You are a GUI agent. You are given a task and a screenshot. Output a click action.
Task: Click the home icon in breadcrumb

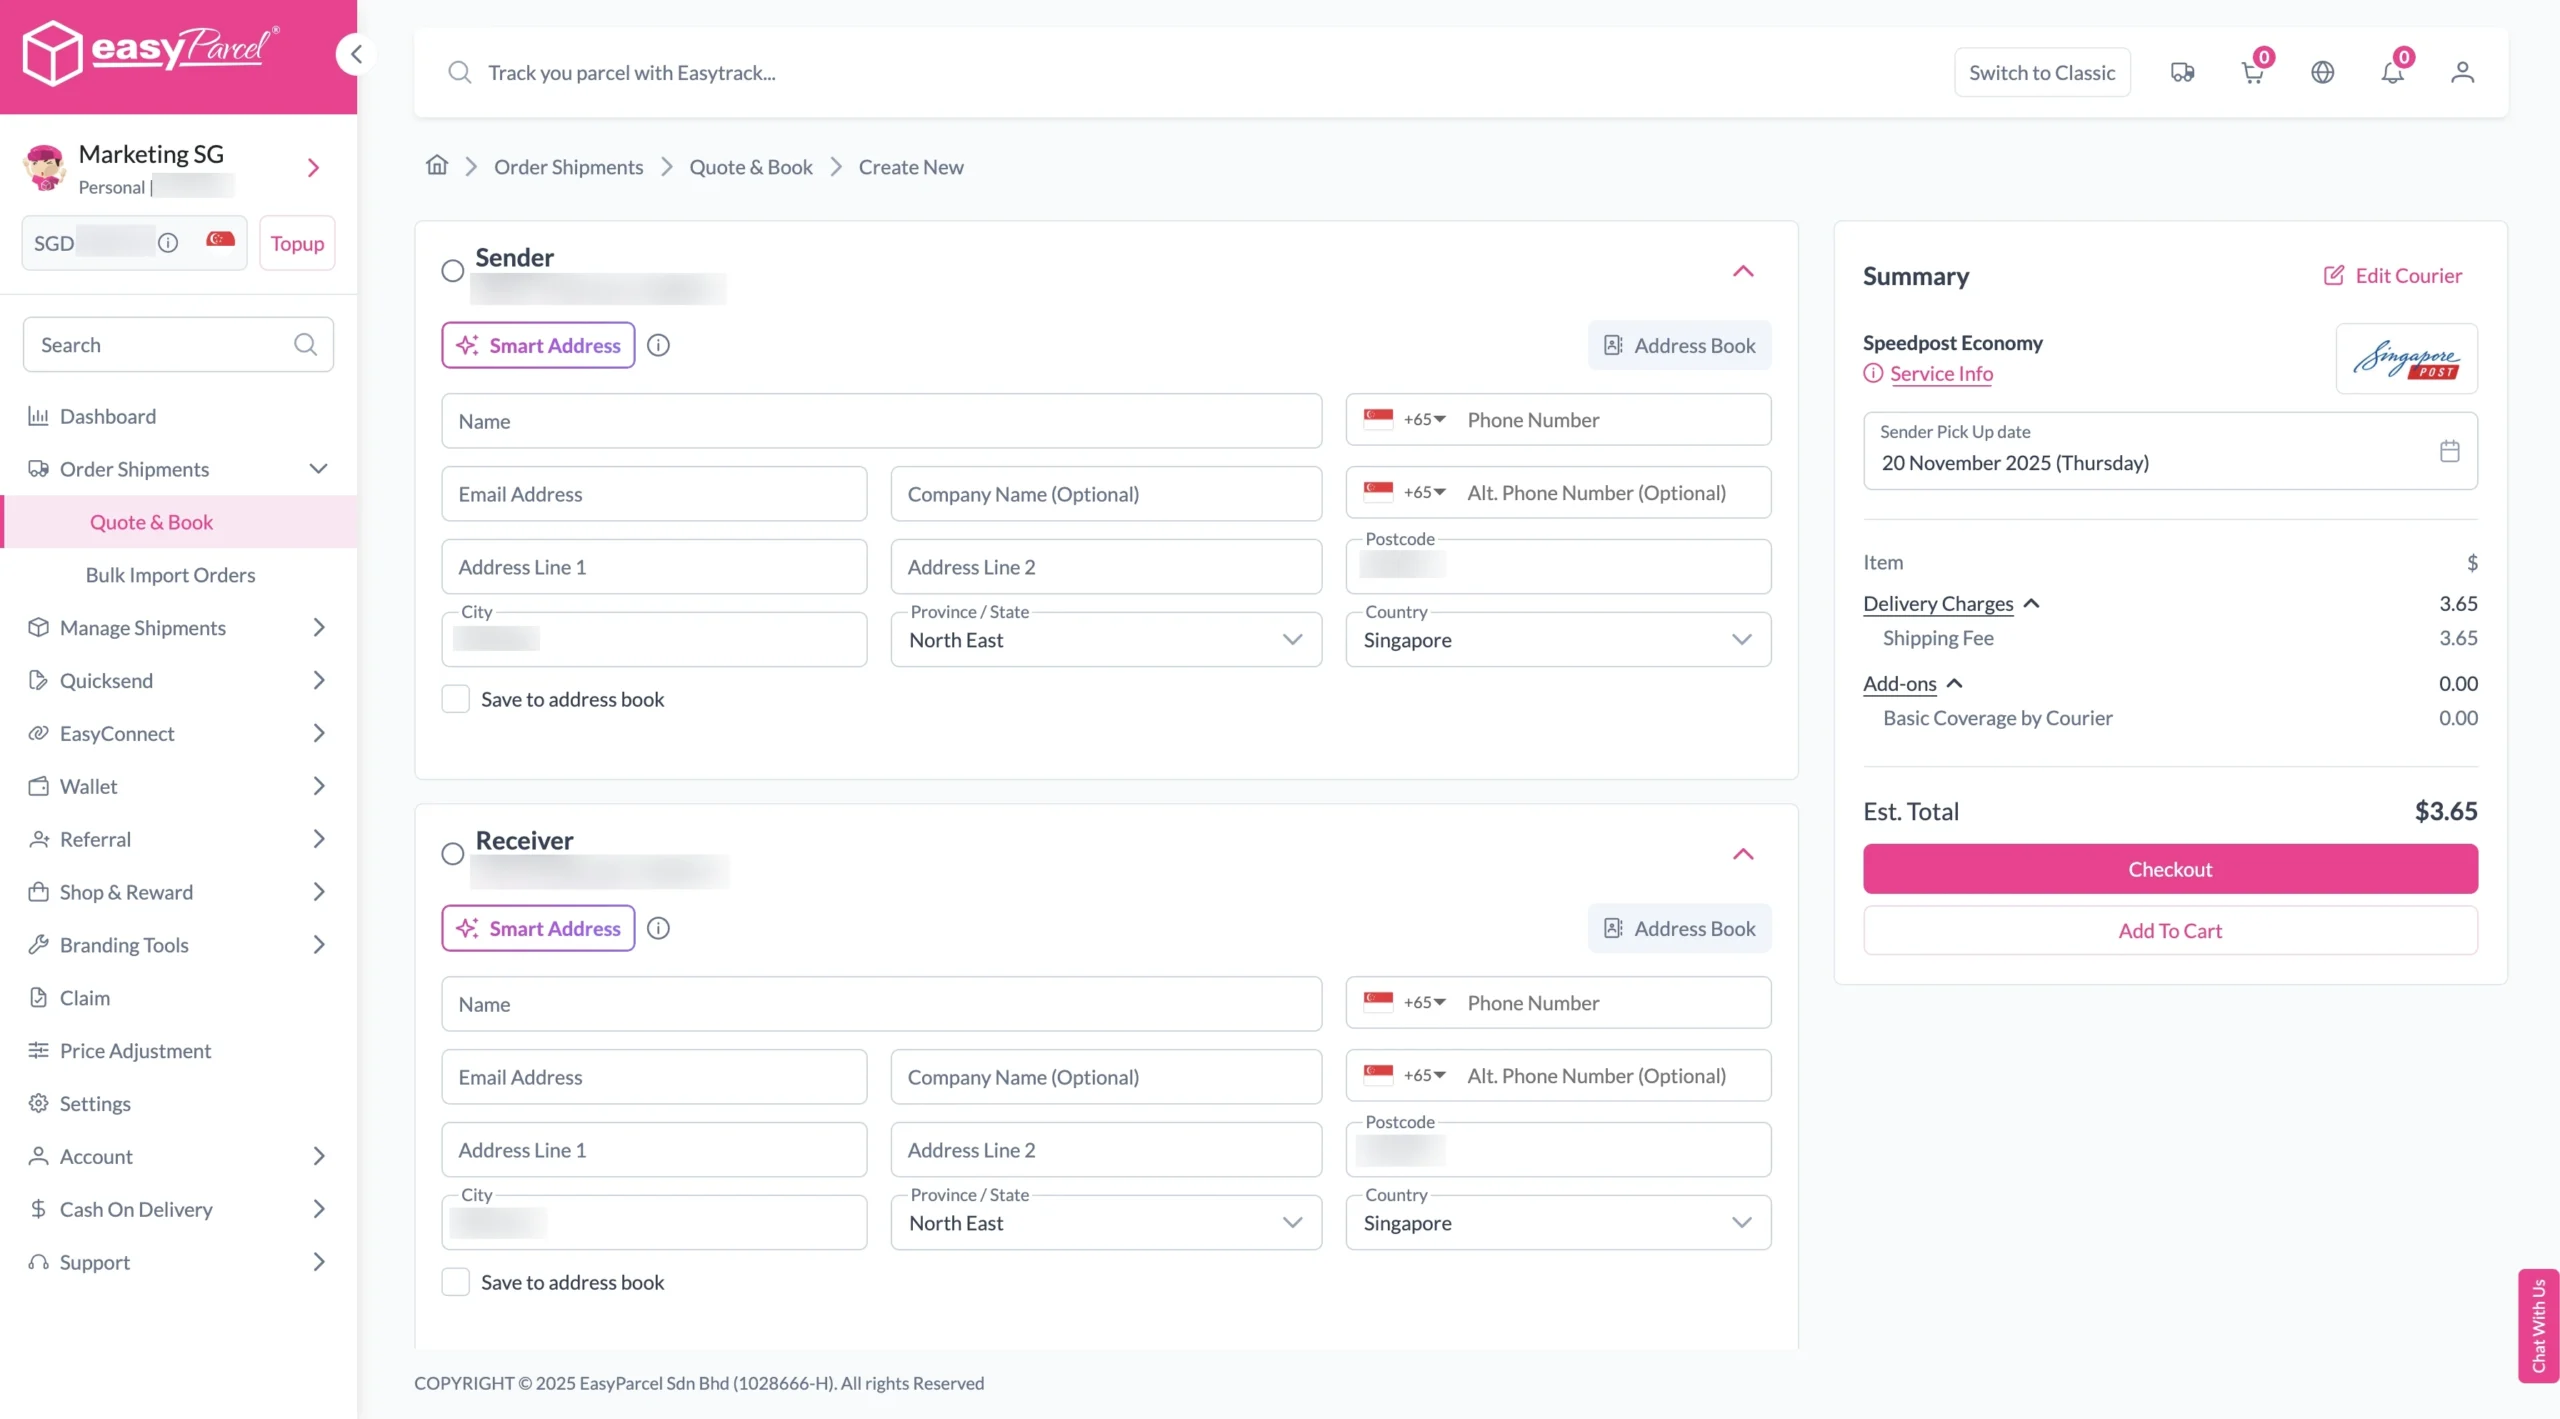pos(437,166)
